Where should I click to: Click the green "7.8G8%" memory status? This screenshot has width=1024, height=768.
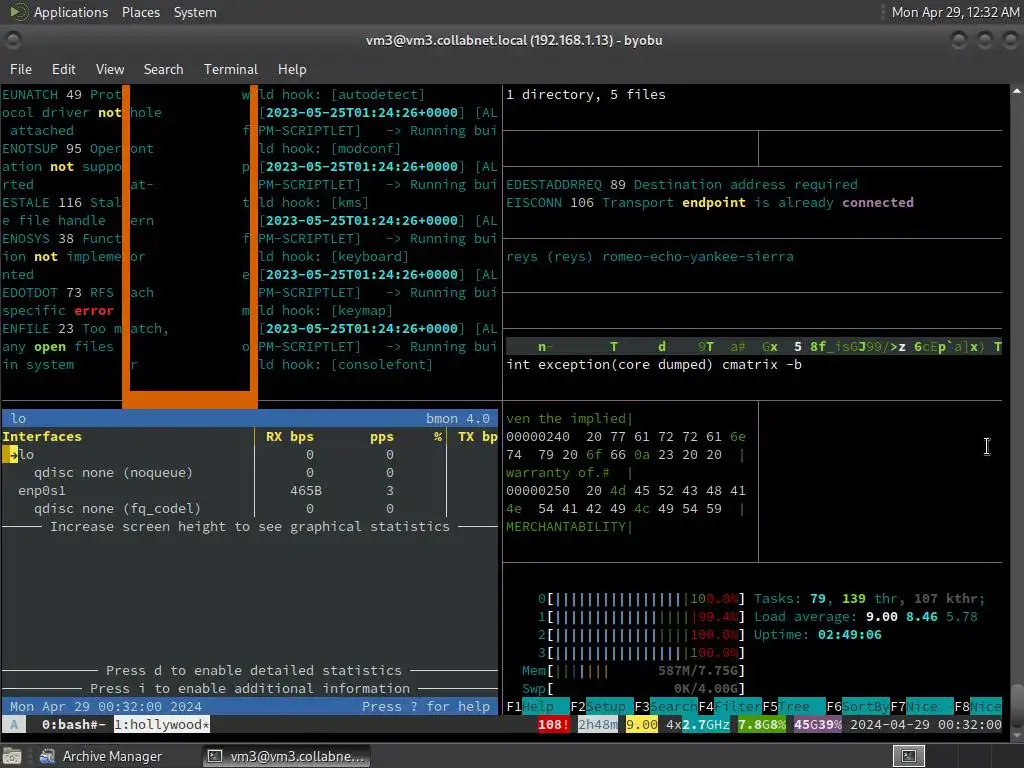click(762, 724)
